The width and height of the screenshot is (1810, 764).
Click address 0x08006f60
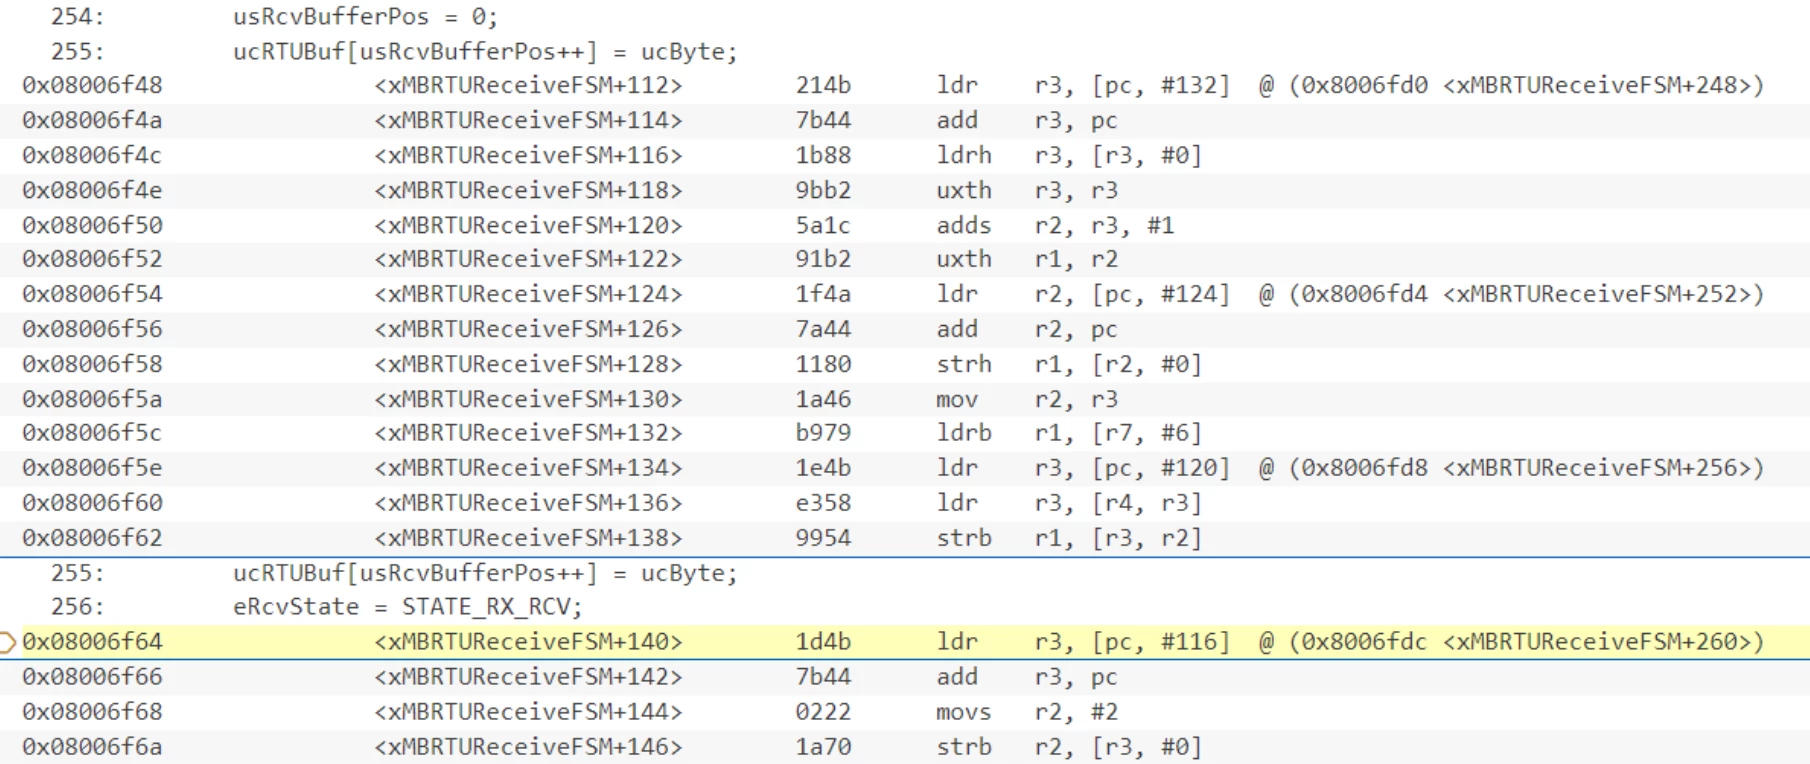coord(92,504)
